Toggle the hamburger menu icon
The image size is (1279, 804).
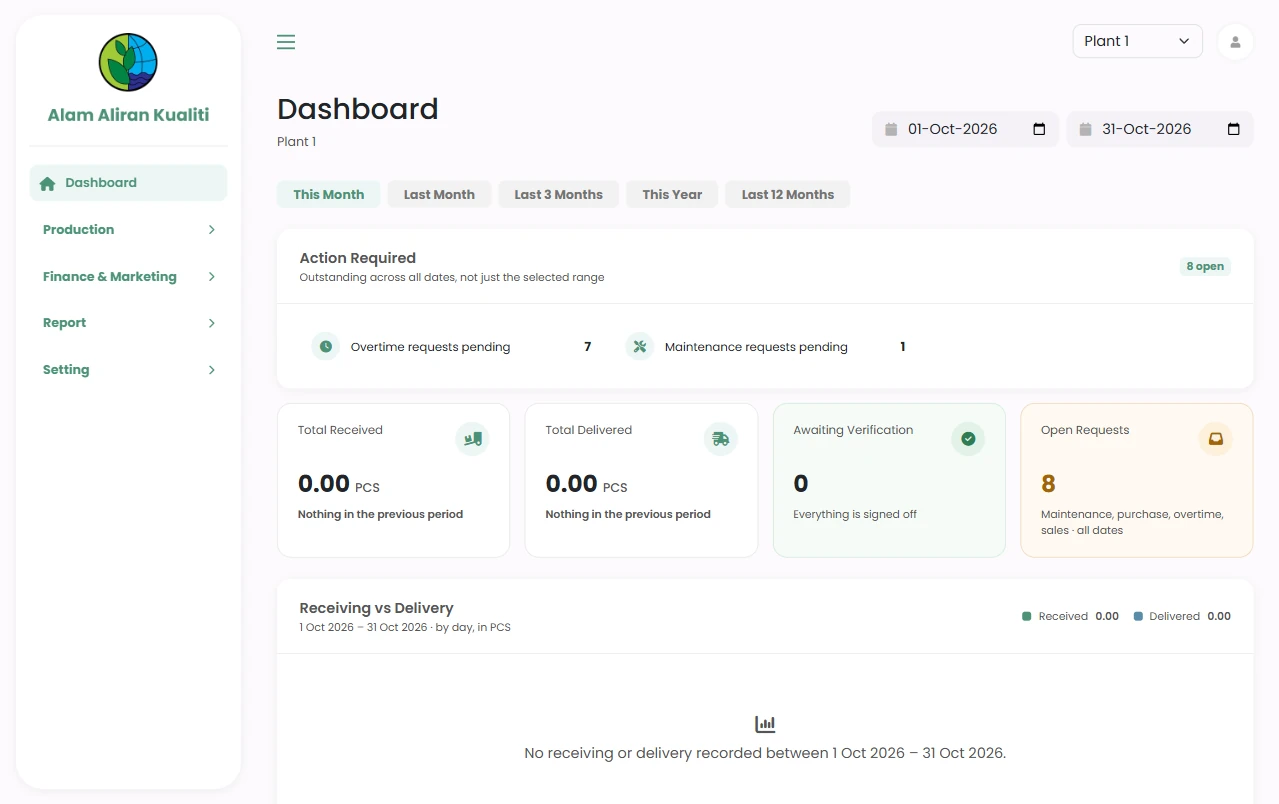pos(286,42)
